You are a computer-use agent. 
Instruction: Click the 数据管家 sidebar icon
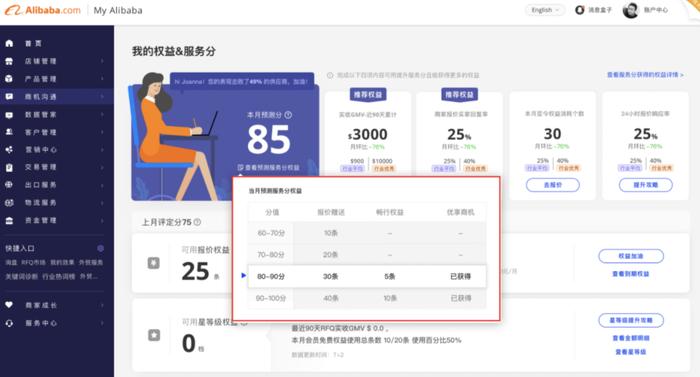pyautogui.click(x=9, y=115)
